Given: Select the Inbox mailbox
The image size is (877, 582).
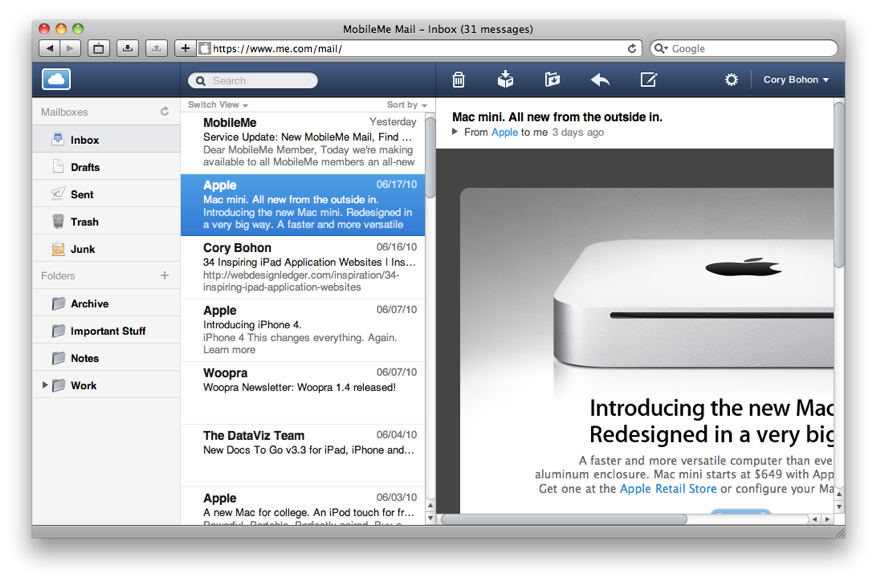Looking at the screenshot, I should pos(106,139).
